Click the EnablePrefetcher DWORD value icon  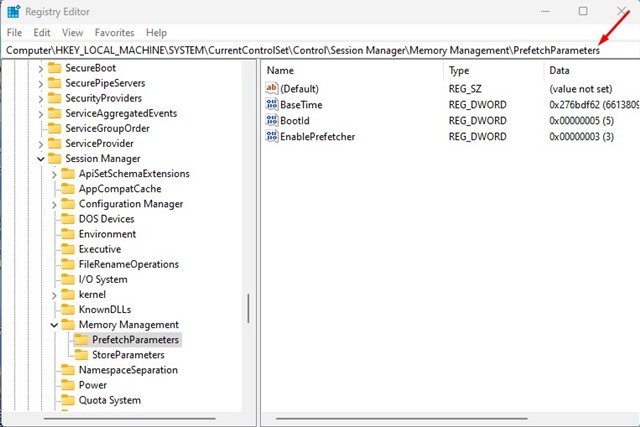click(271, 136)
